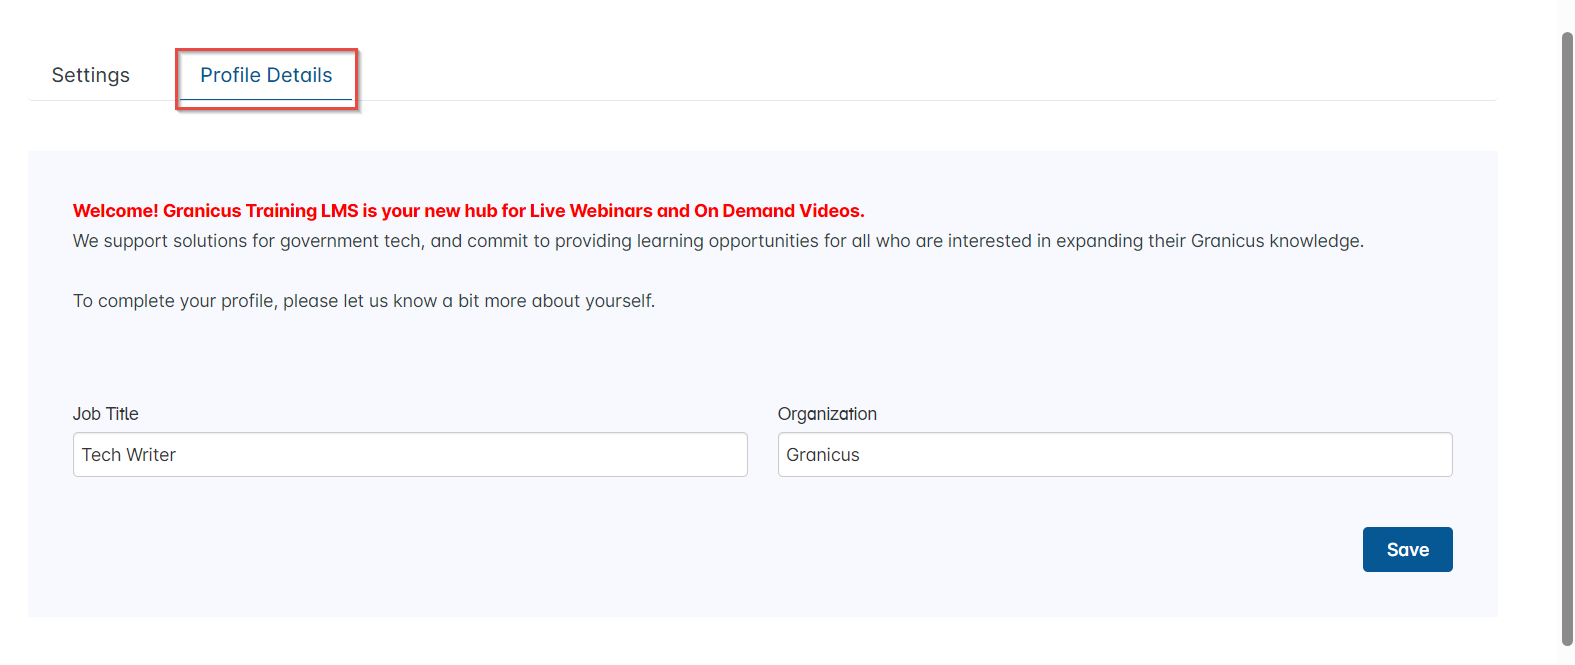Click "Granicus Training LMS" in red heading

pos(260,211)
